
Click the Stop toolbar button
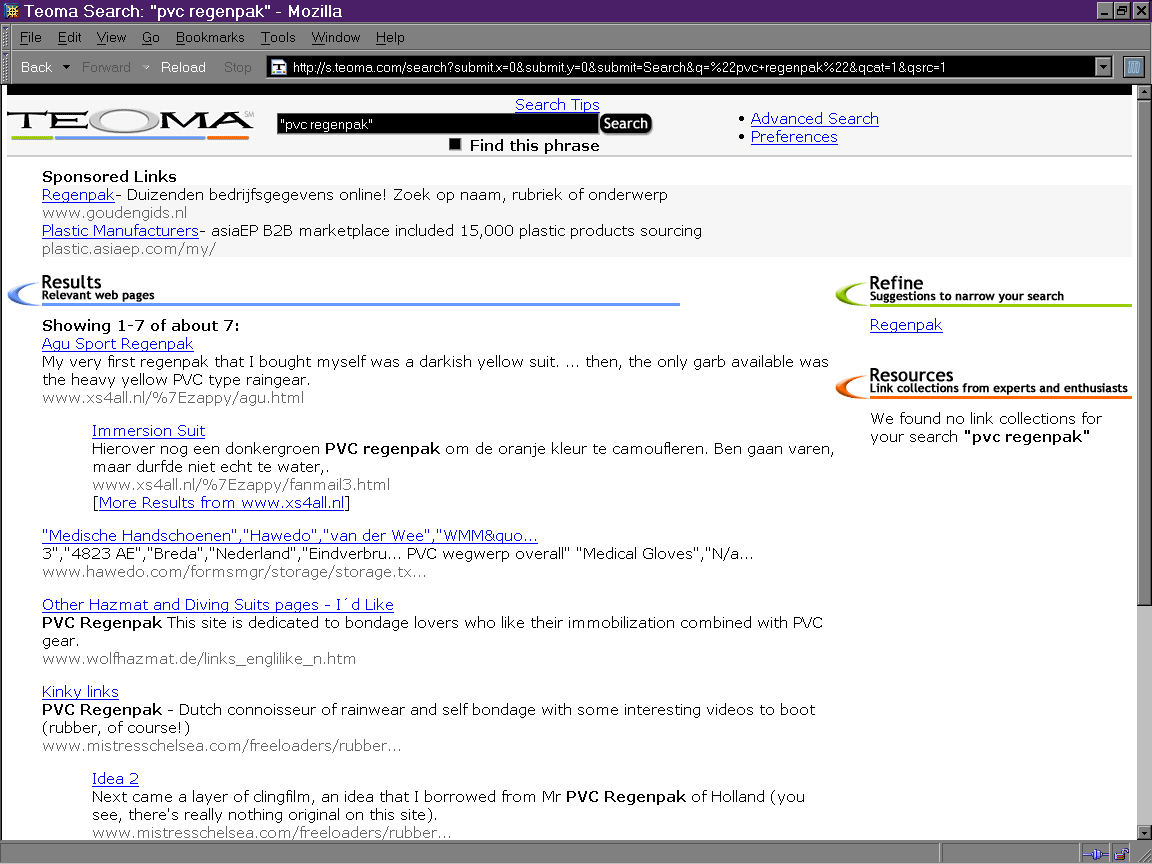(237, 68)
